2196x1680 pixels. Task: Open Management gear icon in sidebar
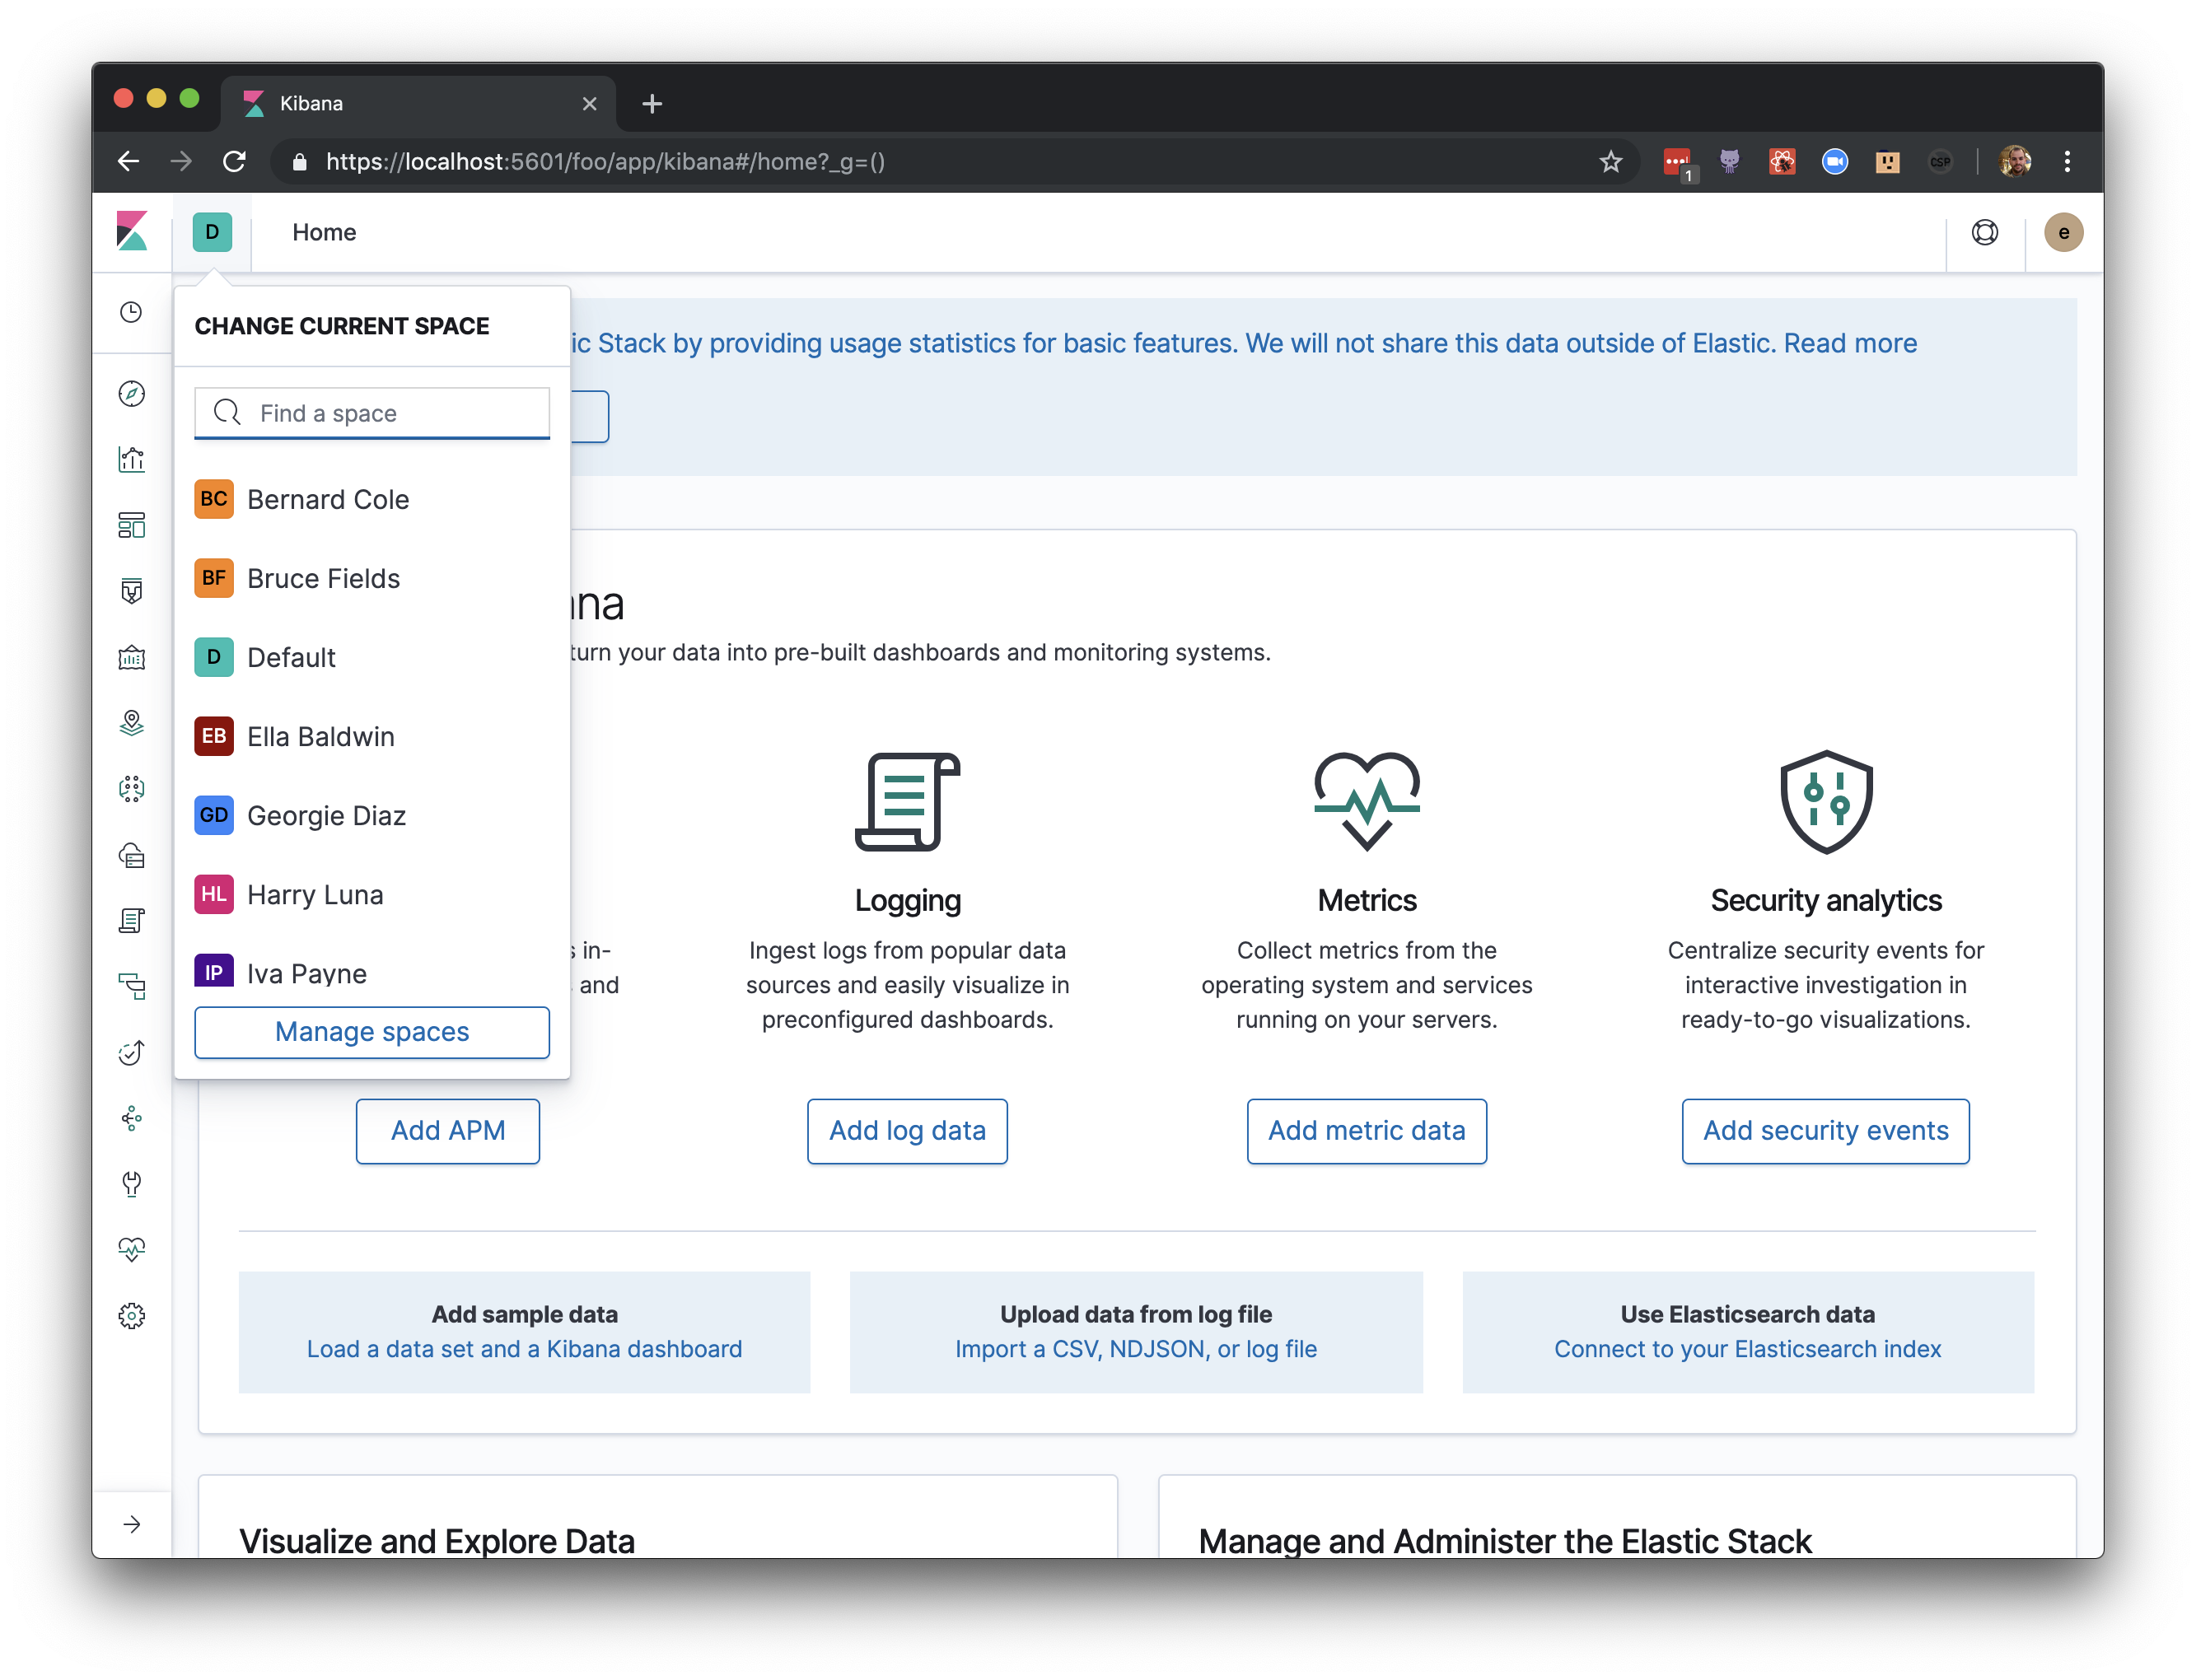[131, 1316]
